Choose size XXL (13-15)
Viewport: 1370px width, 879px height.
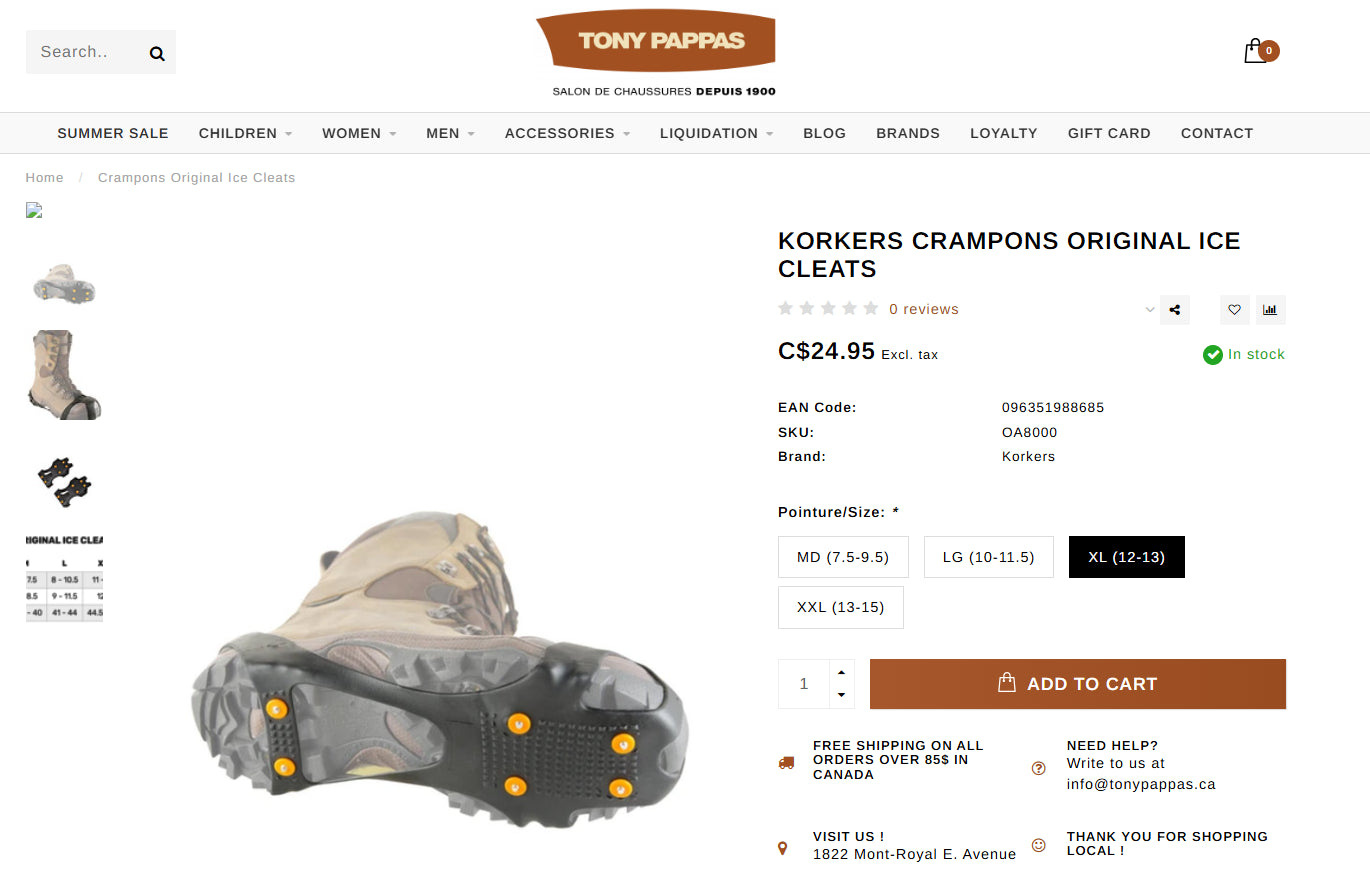840,607
